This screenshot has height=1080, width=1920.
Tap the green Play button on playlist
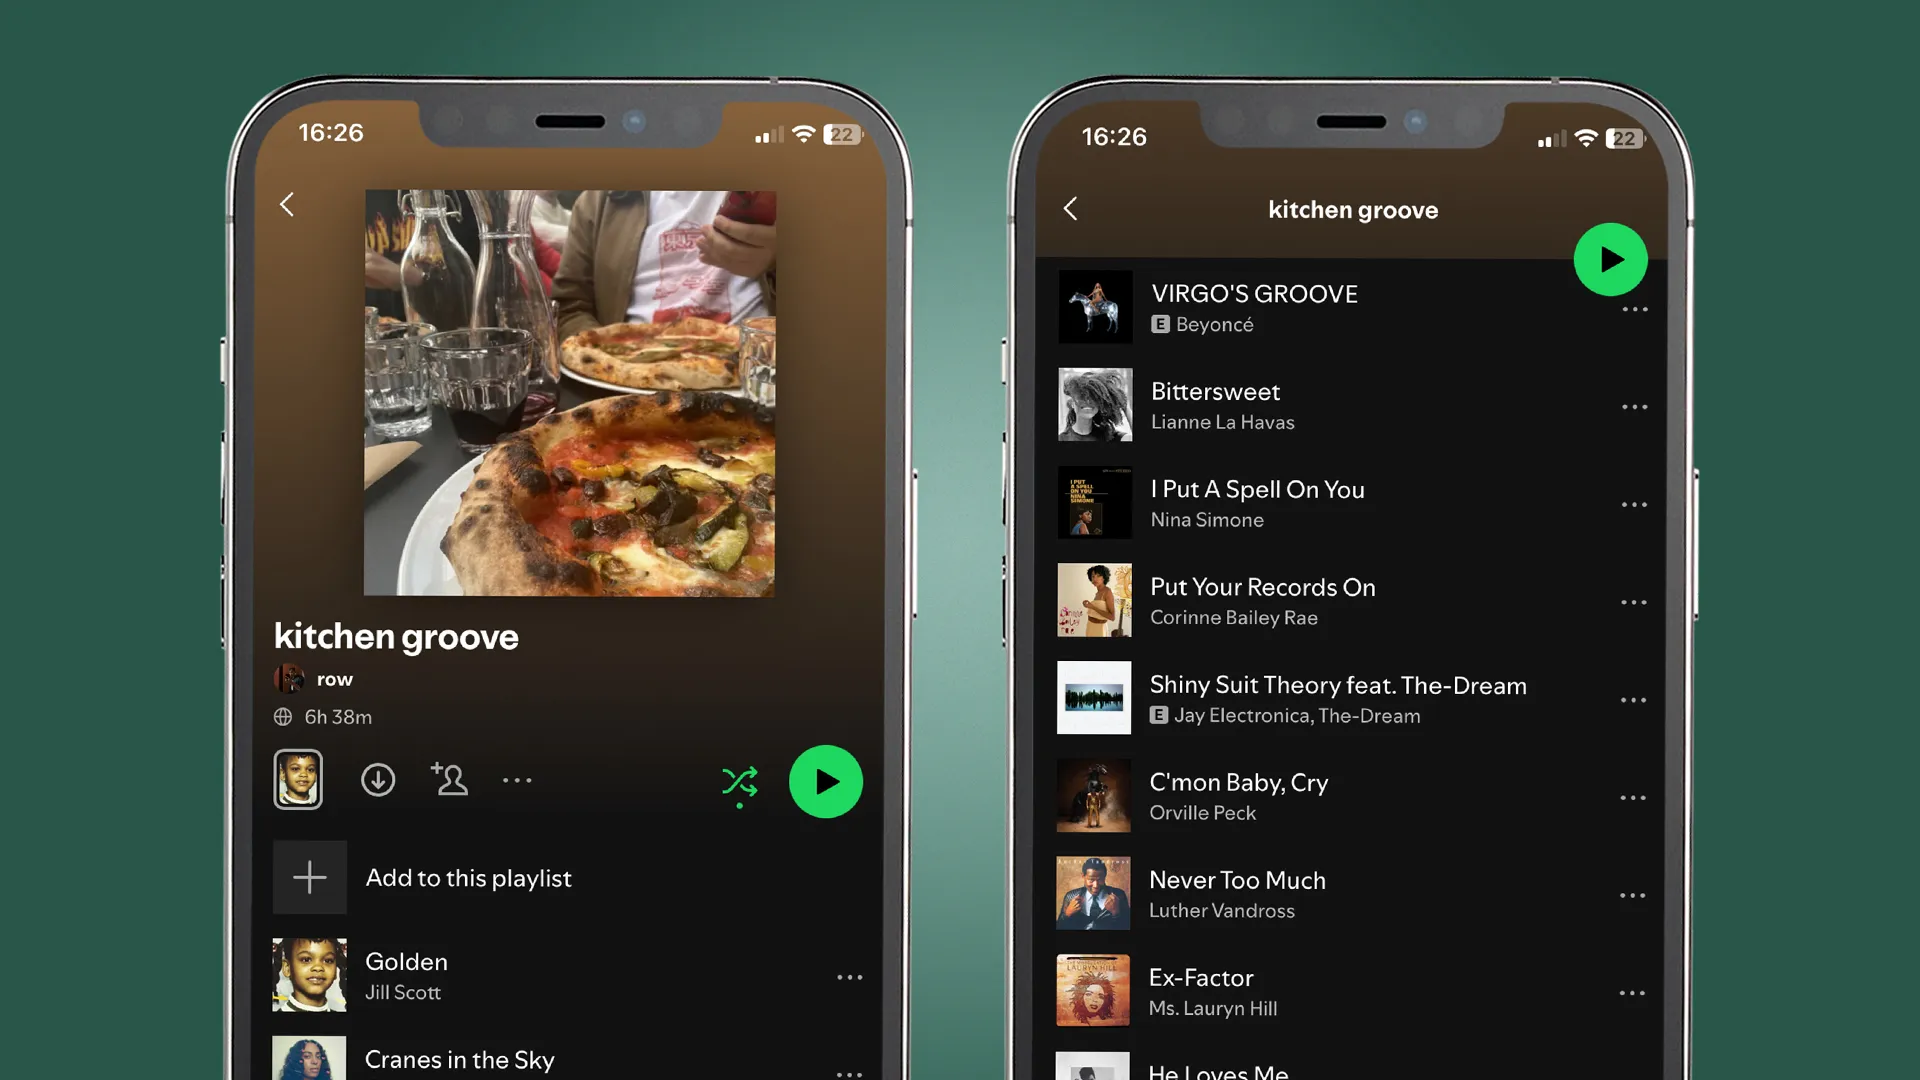pos(825,781)
